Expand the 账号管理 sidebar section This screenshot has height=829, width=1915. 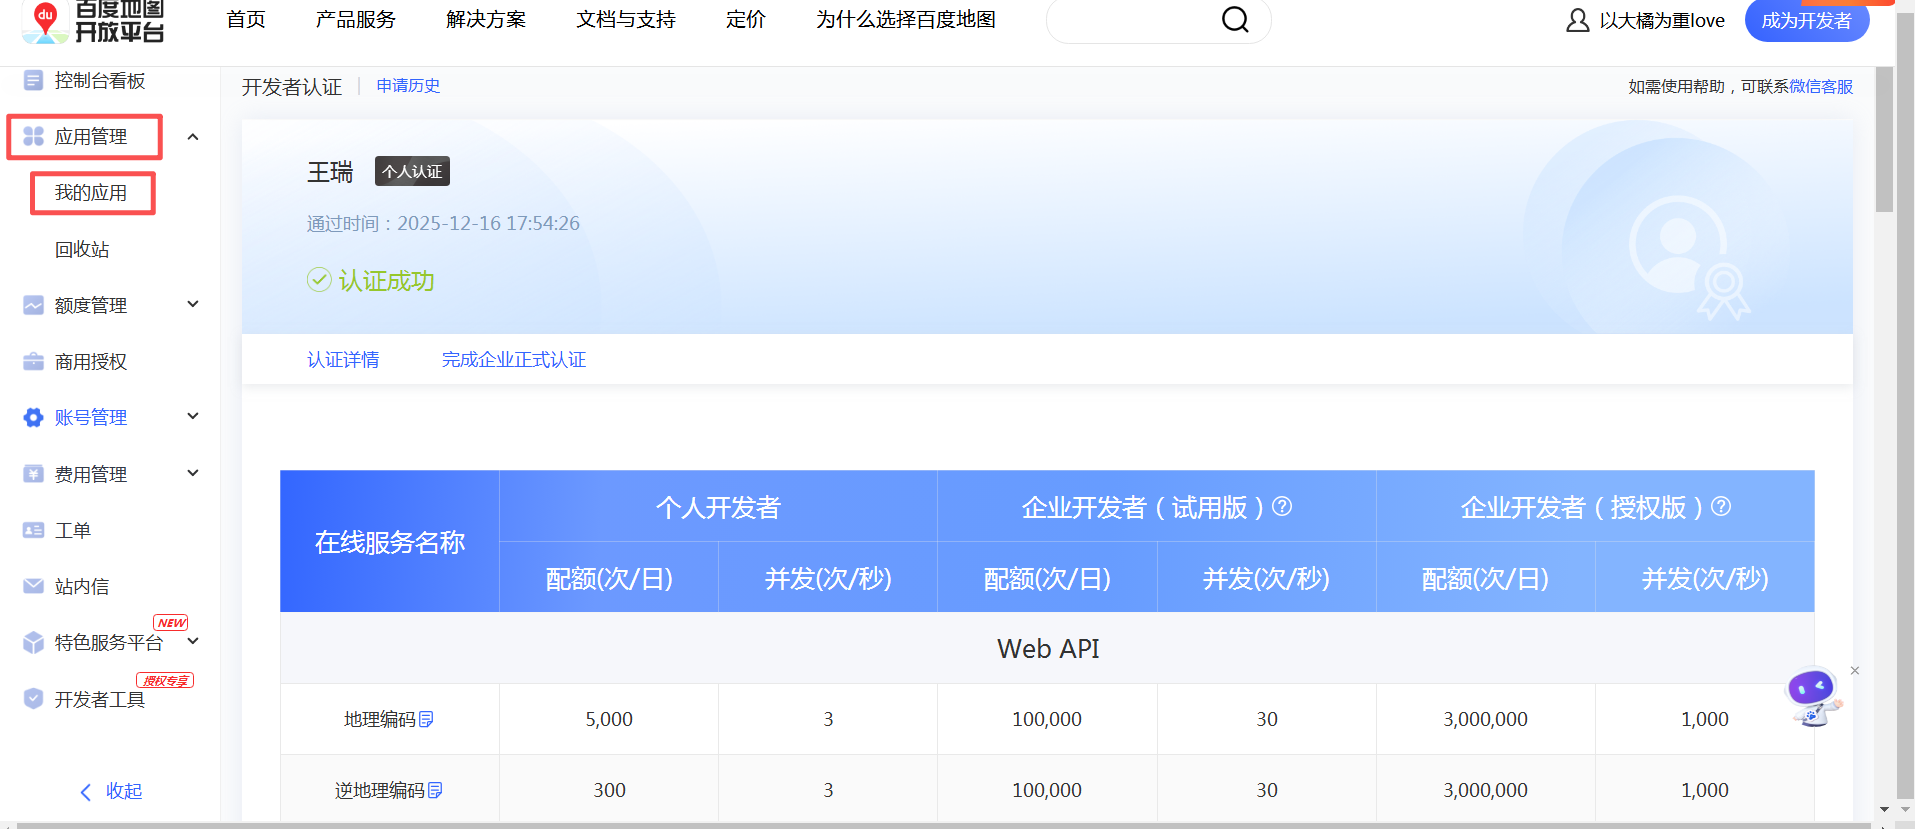click(x=193, y=417)
